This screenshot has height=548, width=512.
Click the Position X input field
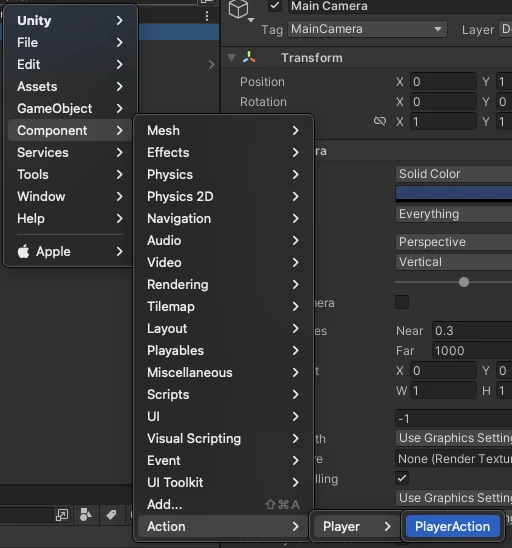(x=443, y=82)
